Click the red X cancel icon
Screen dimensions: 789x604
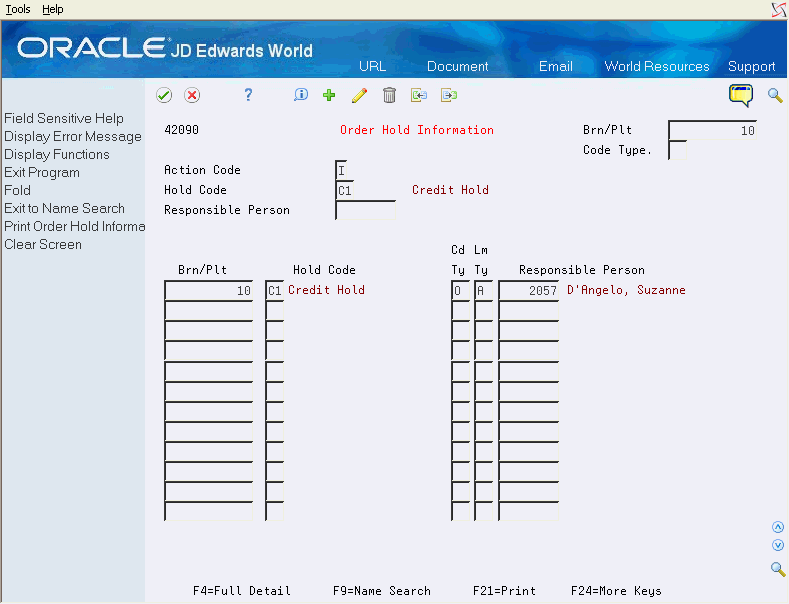[192, 95]
